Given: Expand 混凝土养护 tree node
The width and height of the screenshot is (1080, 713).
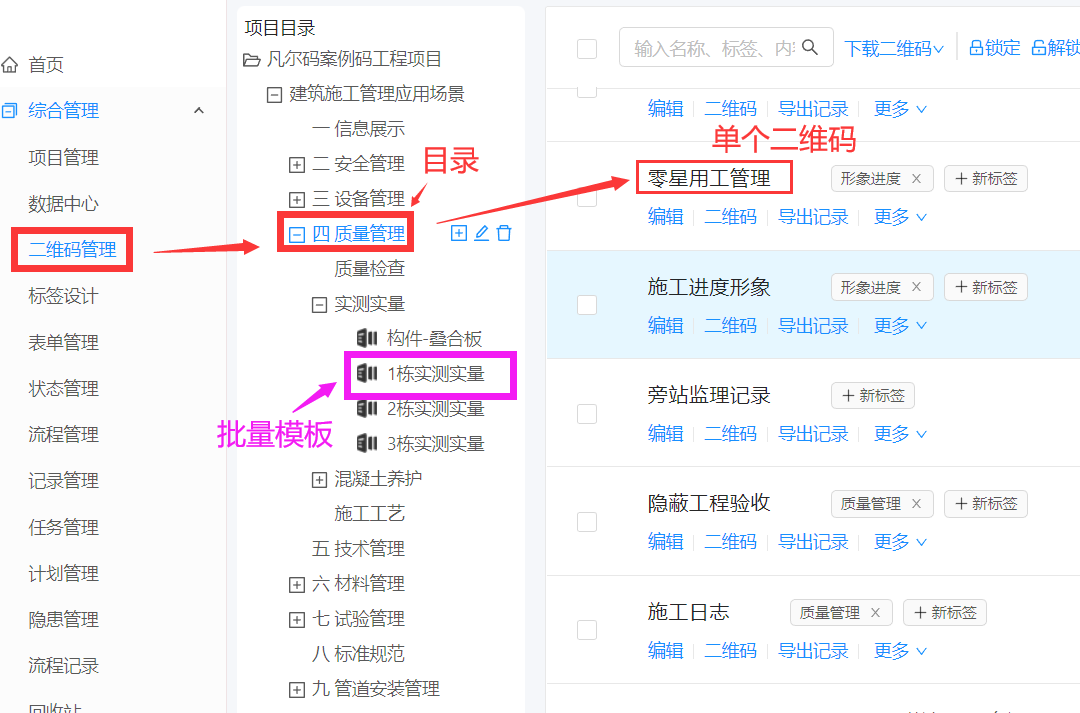Looking at the screenshot, I should pyautogui.click(x=319, y=479).
